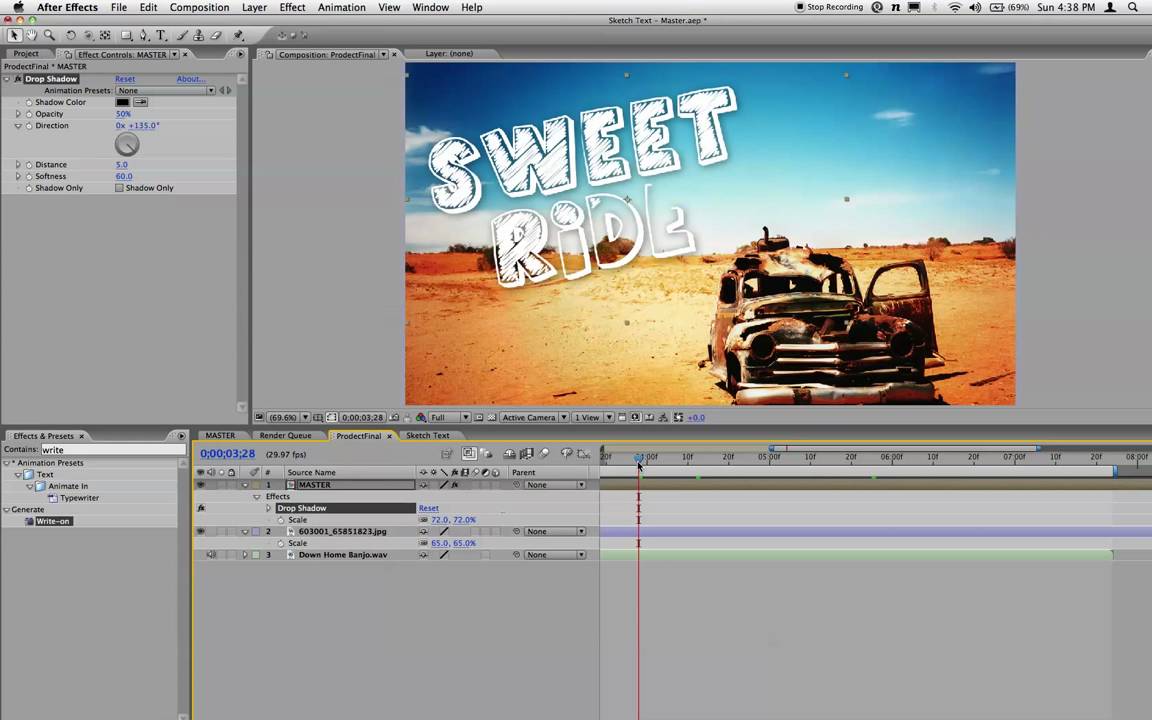Hide the 603001_65851823.jpg layer
Viewport: 1152px width, 720px height.
pos(200,531)
